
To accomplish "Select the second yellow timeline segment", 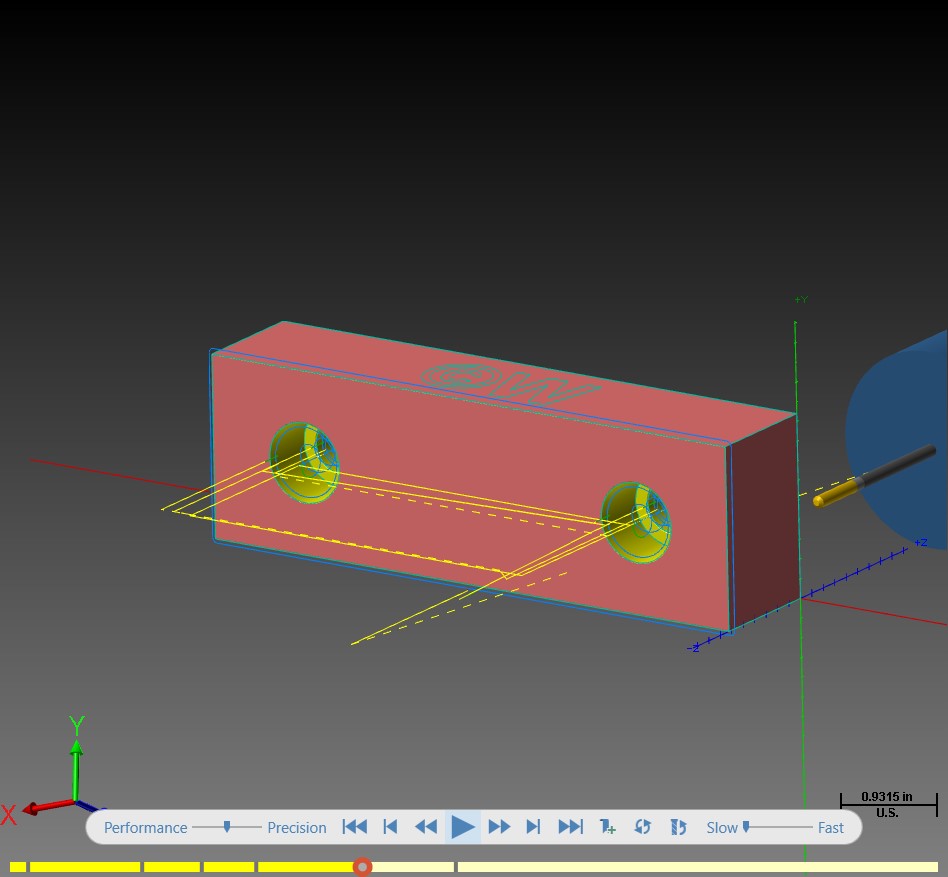I will (x=85, y=867).
